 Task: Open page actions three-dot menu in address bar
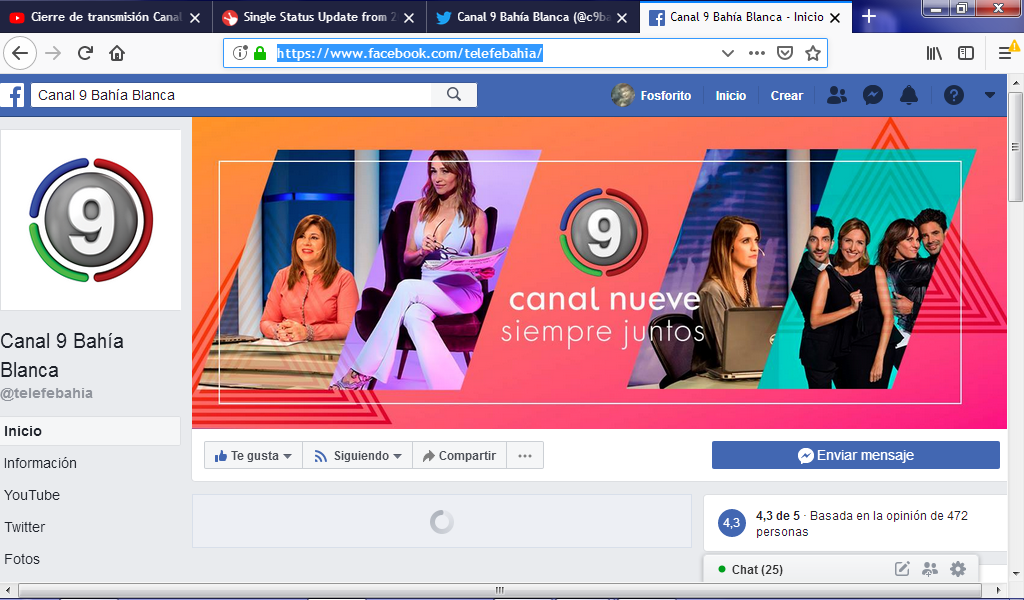tap(756, 54)
